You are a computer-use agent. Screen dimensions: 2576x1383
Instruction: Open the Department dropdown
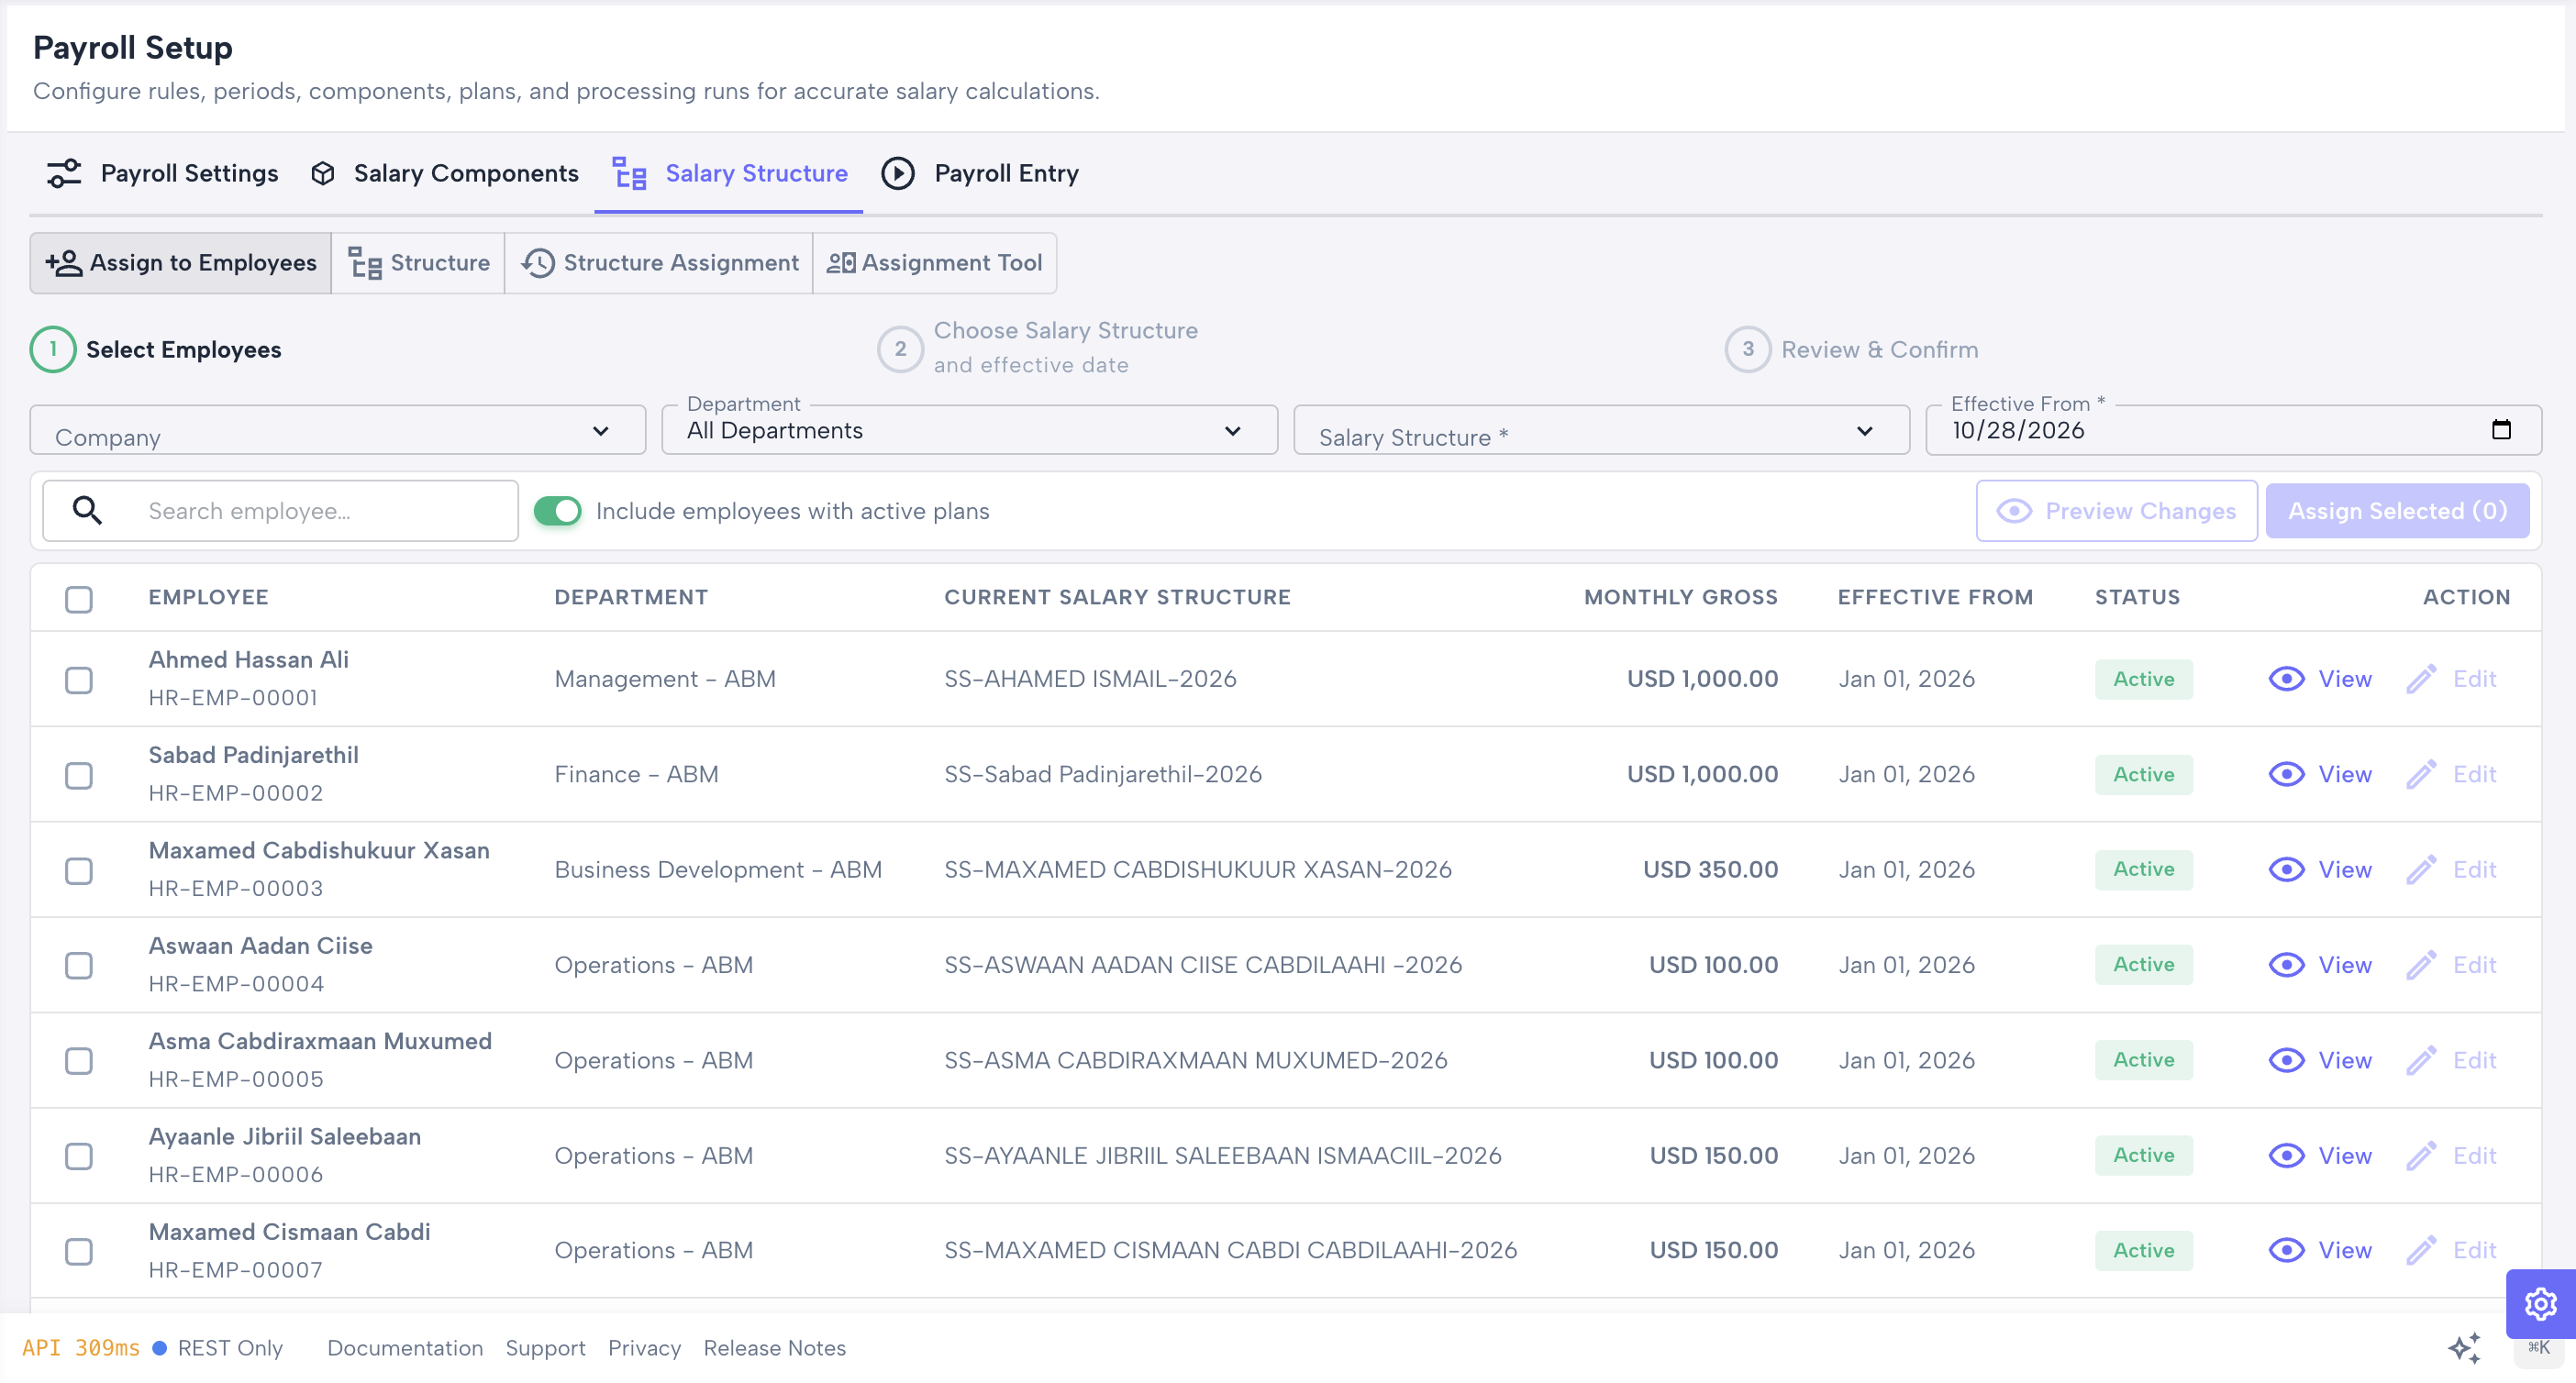pos(969,431)
